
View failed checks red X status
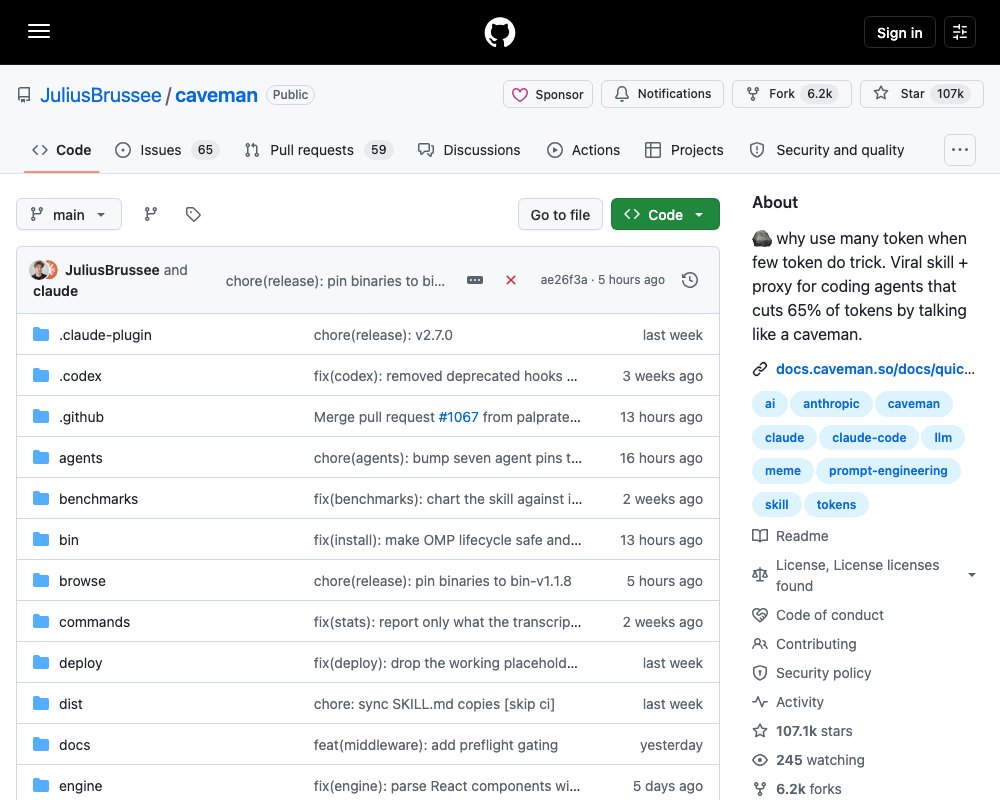511,280
